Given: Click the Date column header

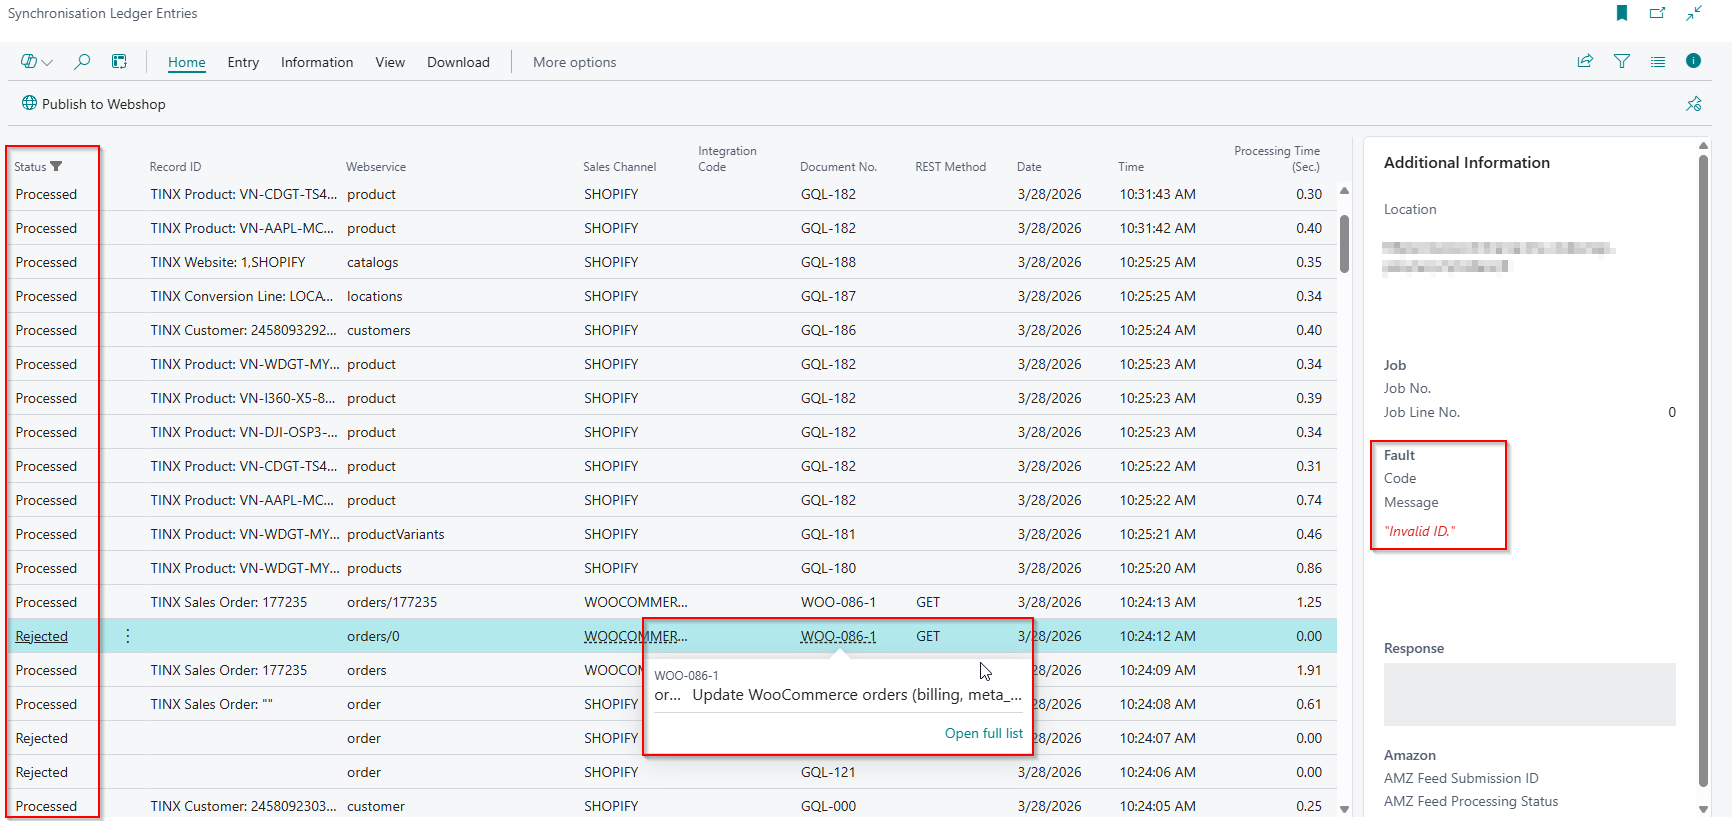Looking at the screenshot, I should click(x=1029, y=167).
